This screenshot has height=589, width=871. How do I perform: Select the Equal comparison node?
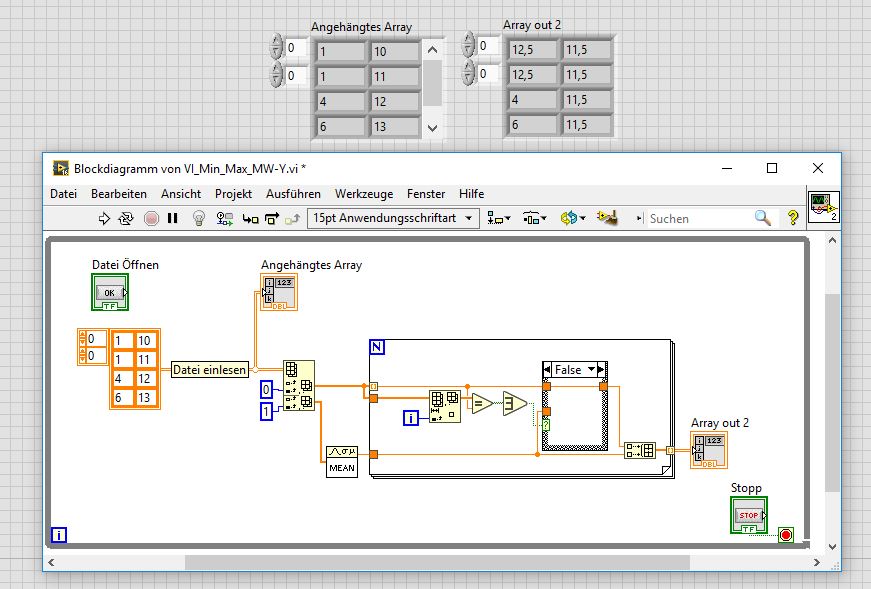pyautogui.click(x=482, y=402)
